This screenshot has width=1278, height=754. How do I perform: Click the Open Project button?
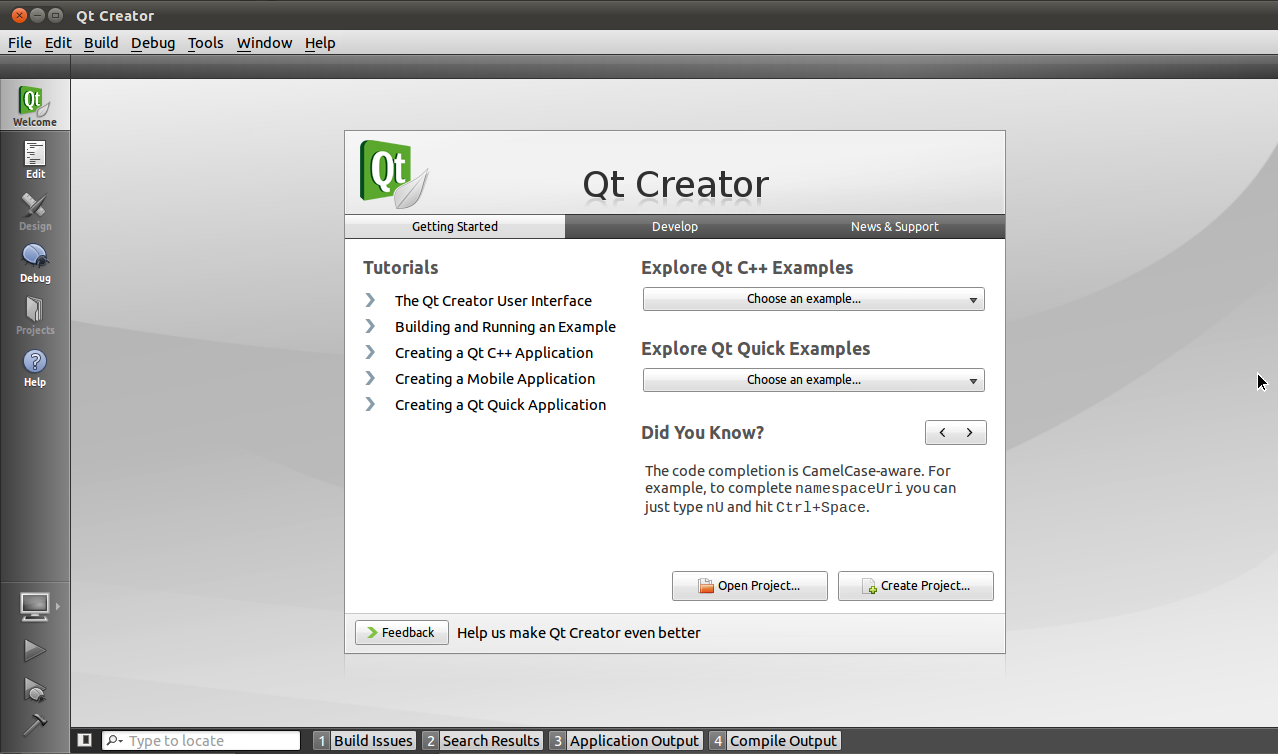coord(749,585)
